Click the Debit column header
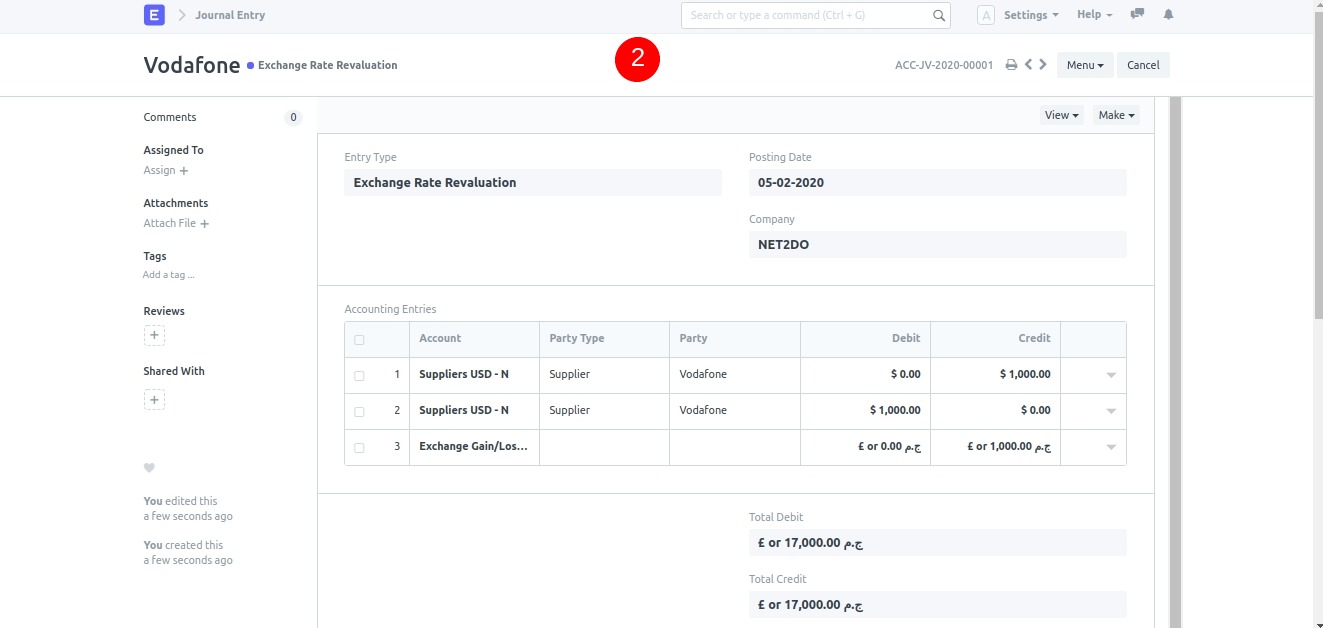Viewport: 1323px width, 628px height. pos(906,338)
